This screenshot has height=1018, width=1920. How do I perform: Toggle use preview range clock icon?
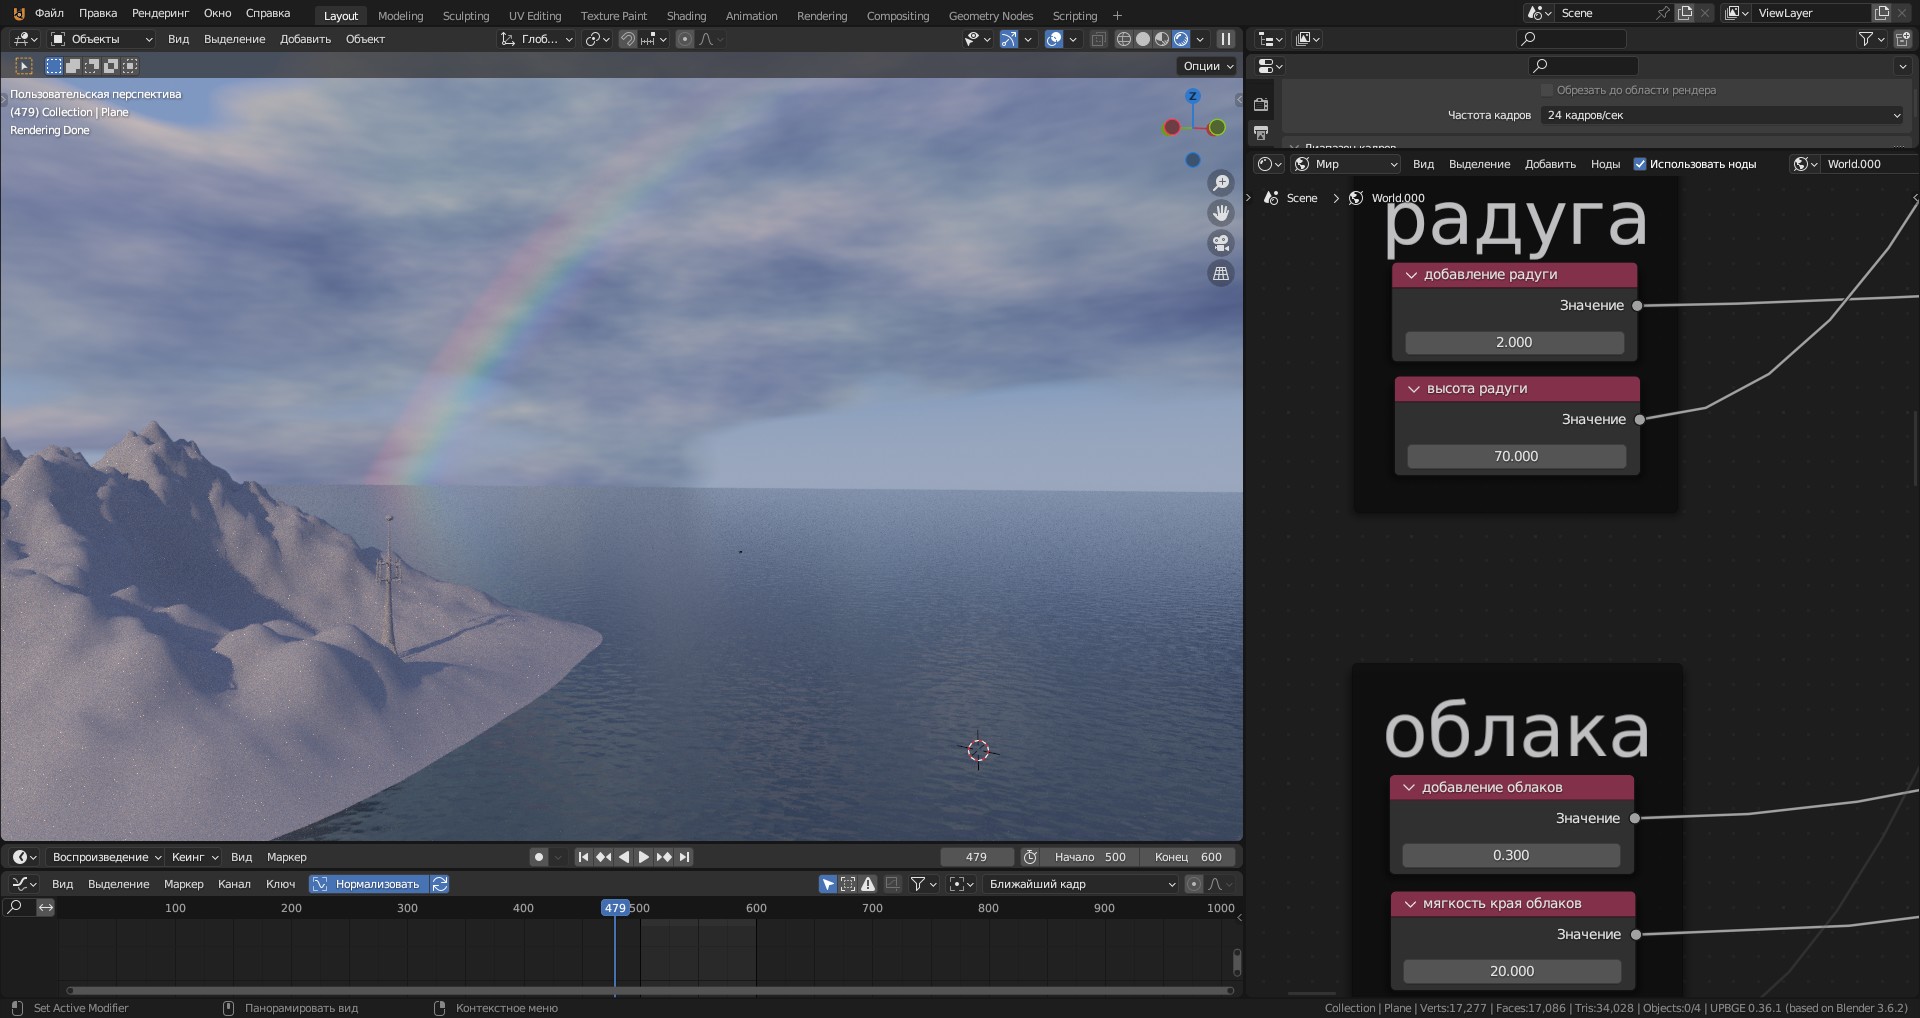(1030, 857)
